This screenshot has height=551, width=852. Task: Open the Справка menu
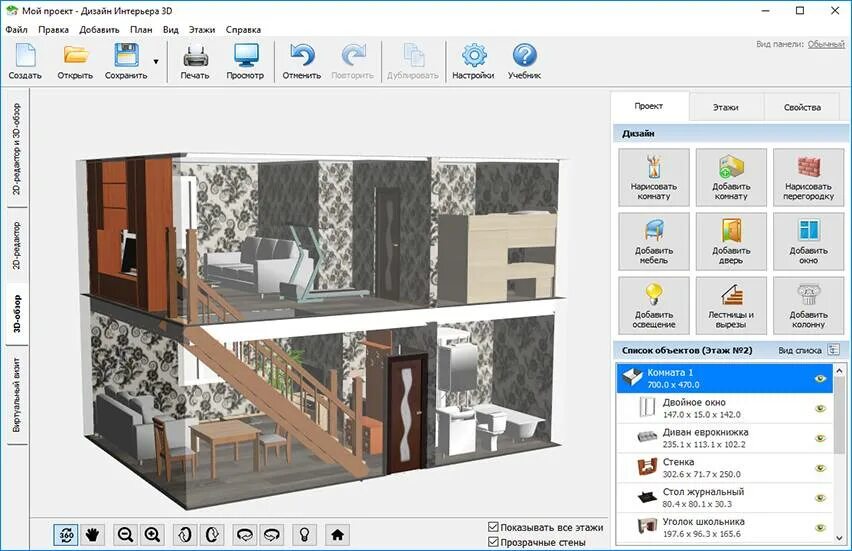(243, 29)
